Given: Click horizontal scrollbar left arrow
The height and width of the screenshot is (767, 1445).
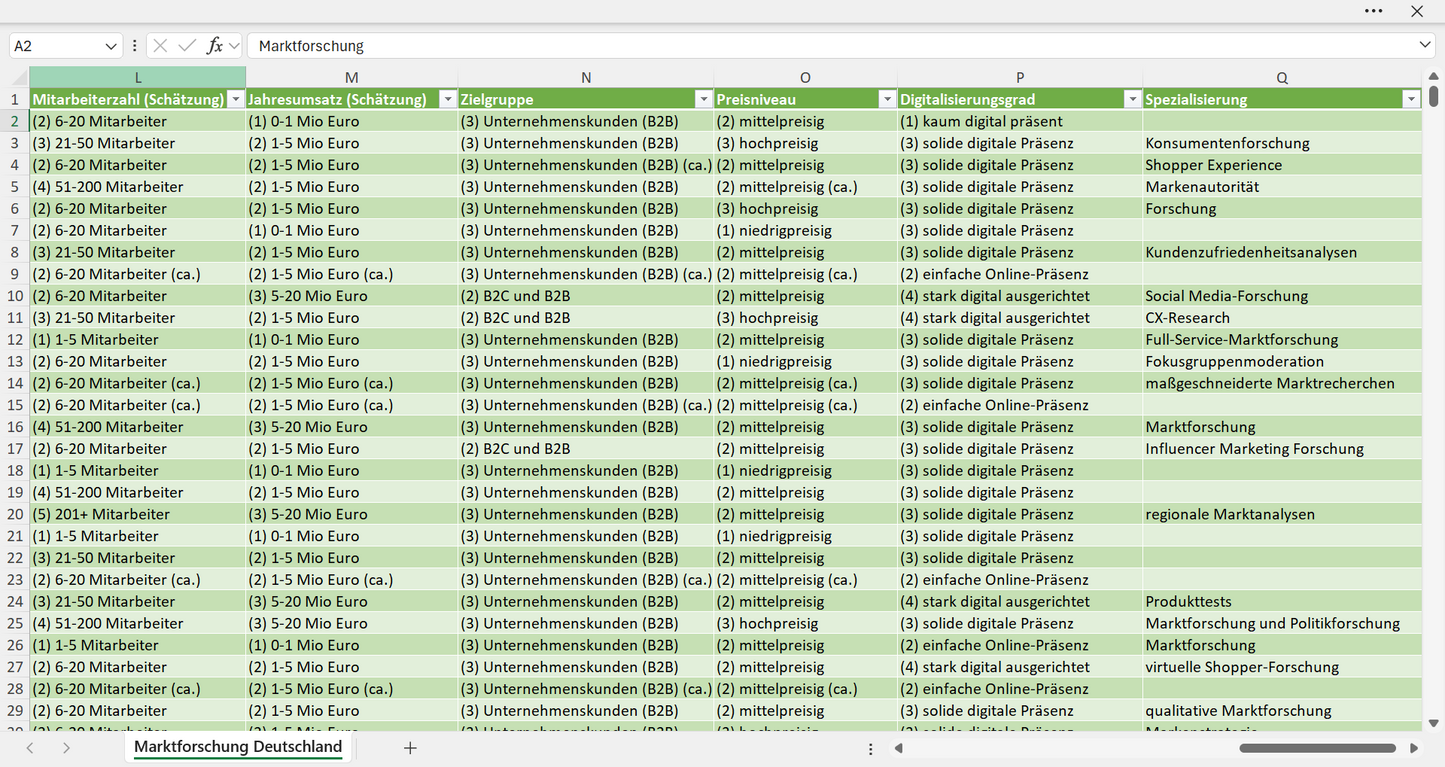Looking at the screenshot, I should tap(899, 748).
